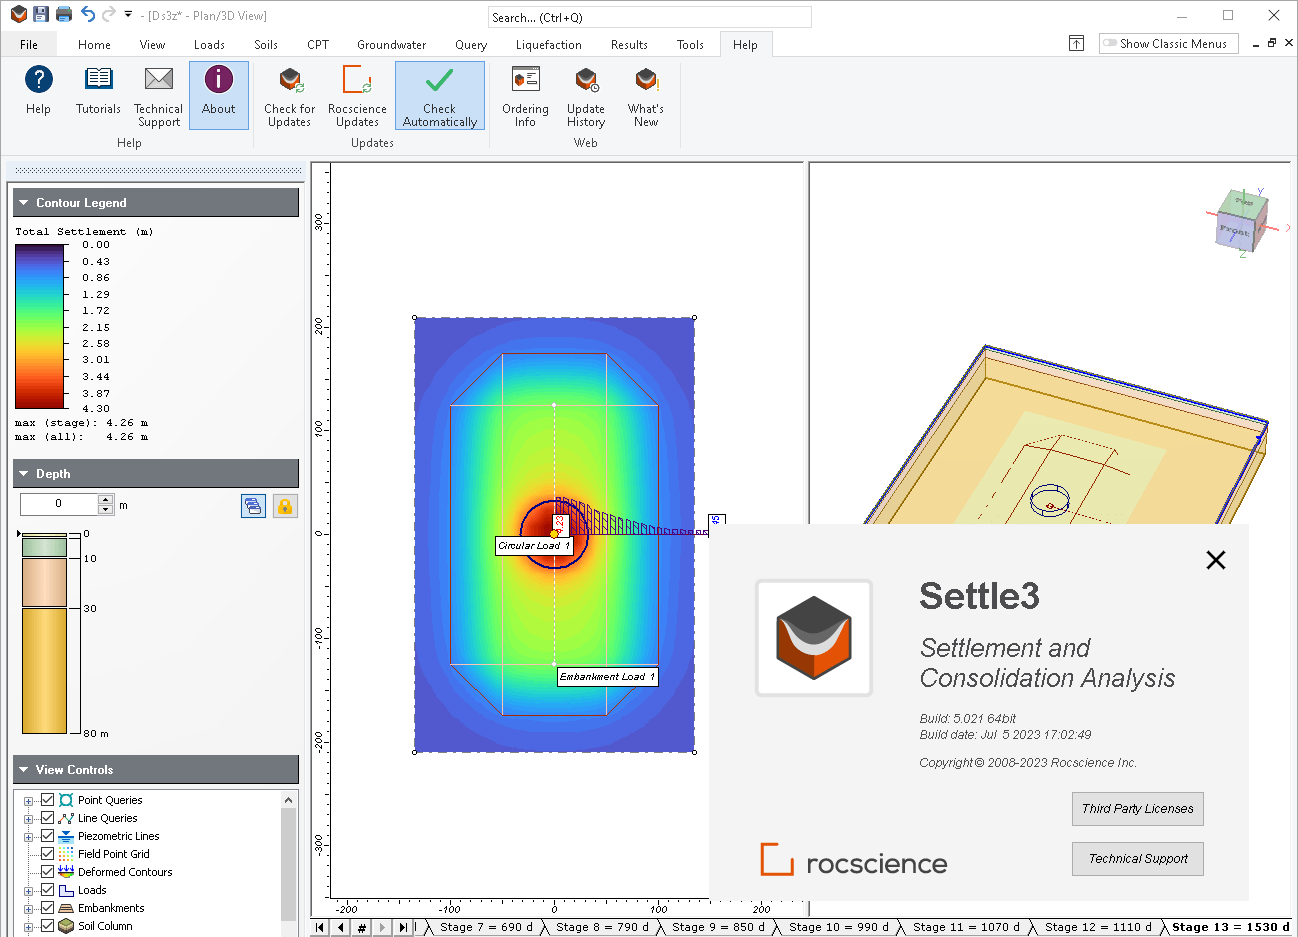Viewport: 1298px width, 937px height.
Task: Click the Save icon in quick access toolbar
Action: (41, 14)
